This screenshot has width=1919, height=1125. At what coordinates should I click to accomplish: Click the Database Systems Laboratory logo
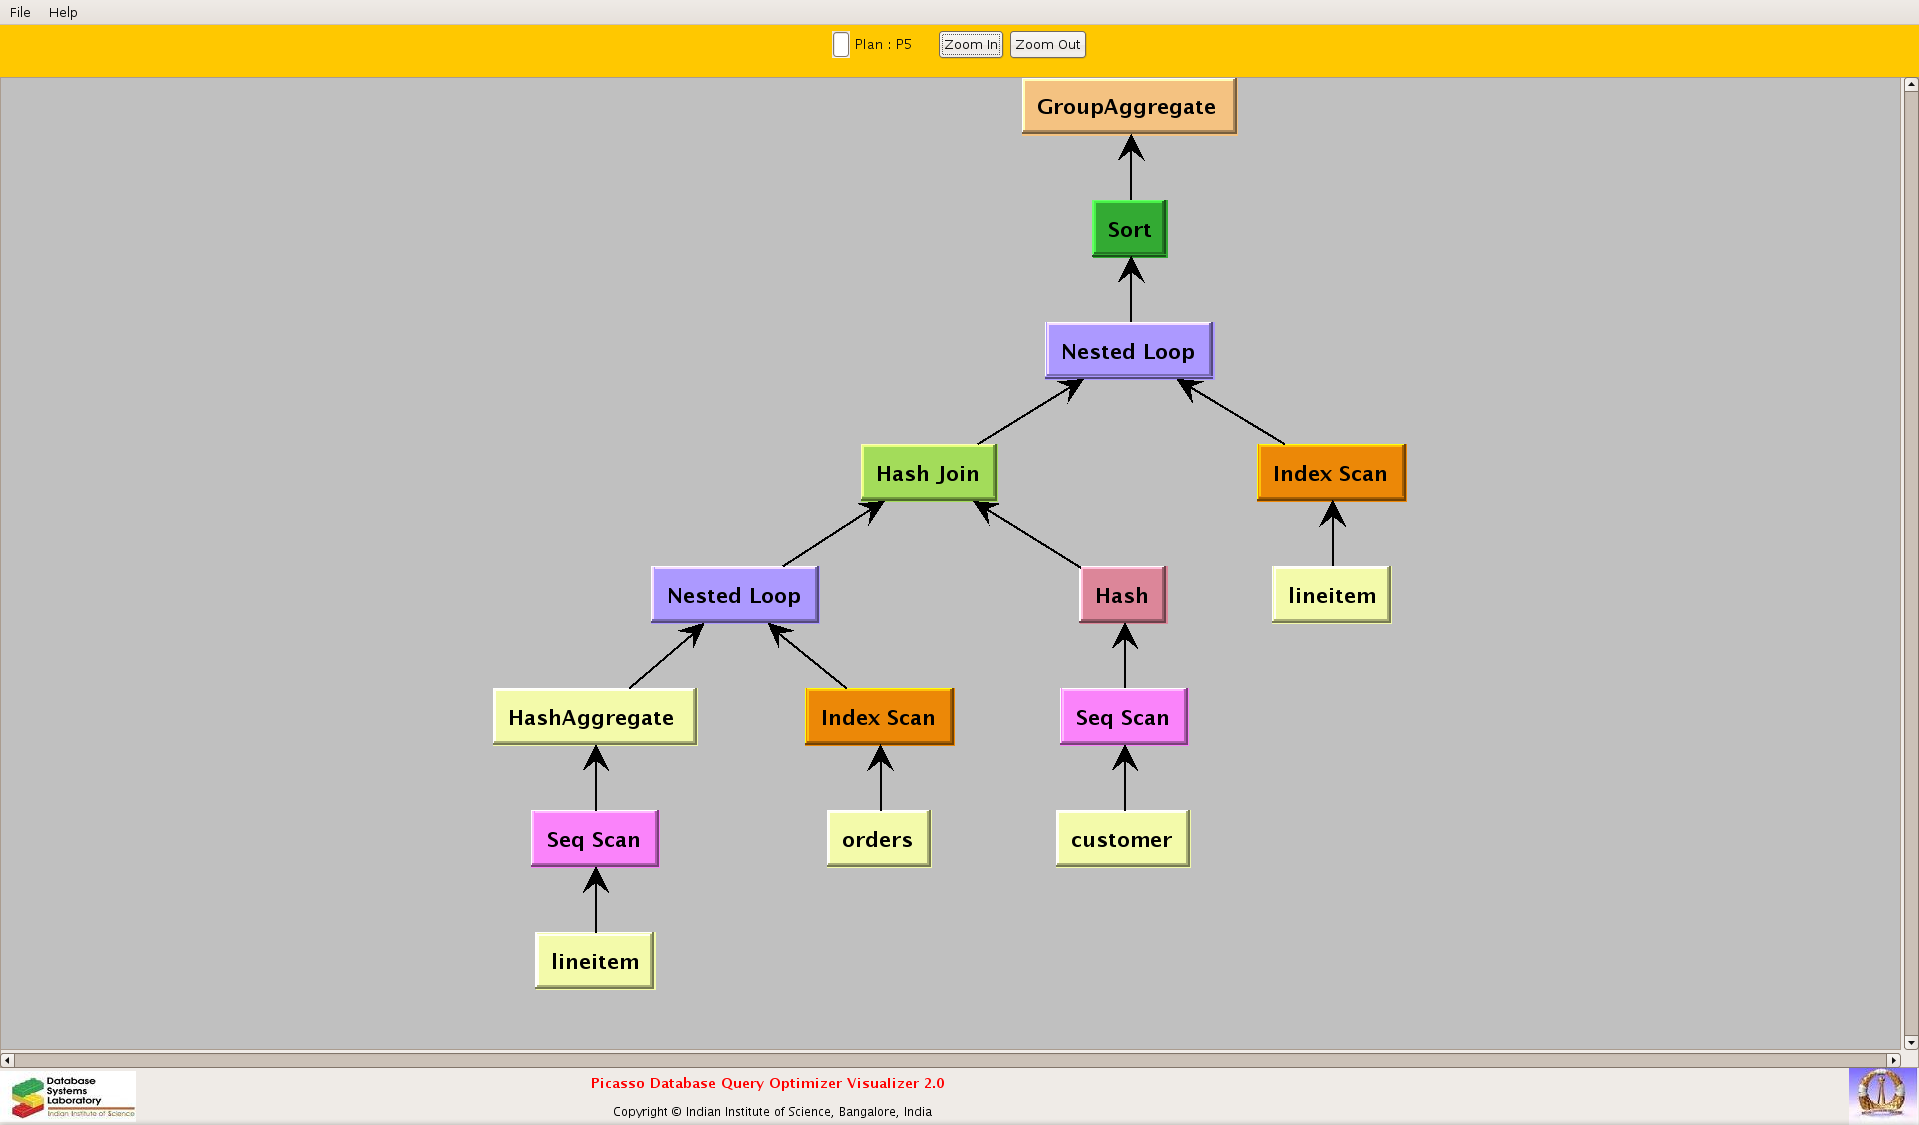(72, 1096)
